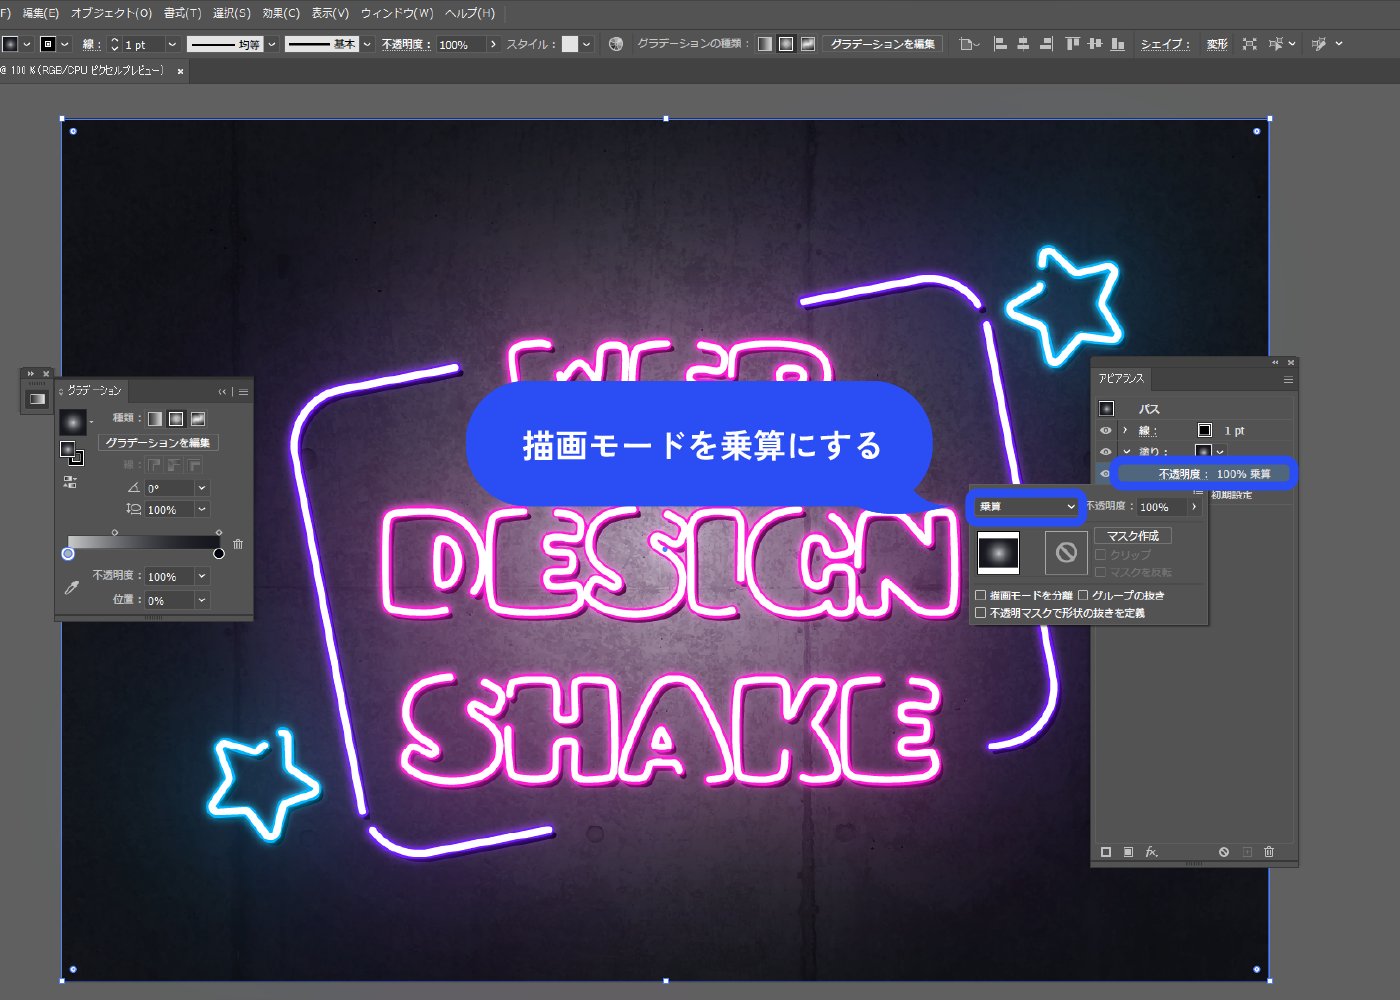Click the グラデーションを編集 button
Screen dimensions: 1400x1000
157,443
